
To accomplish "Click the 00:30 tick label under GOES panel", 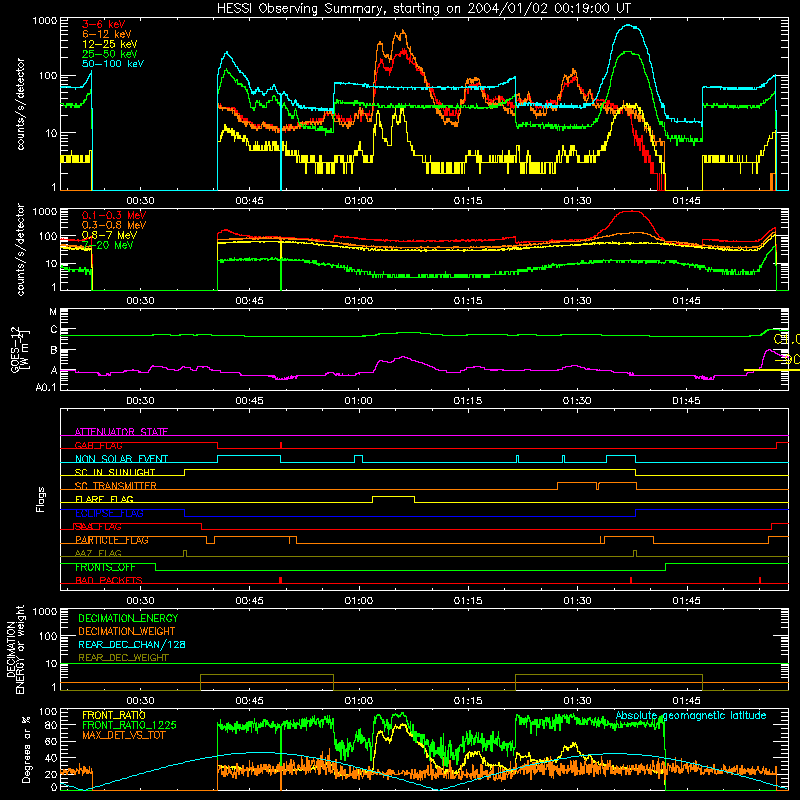I will point(140,401).
